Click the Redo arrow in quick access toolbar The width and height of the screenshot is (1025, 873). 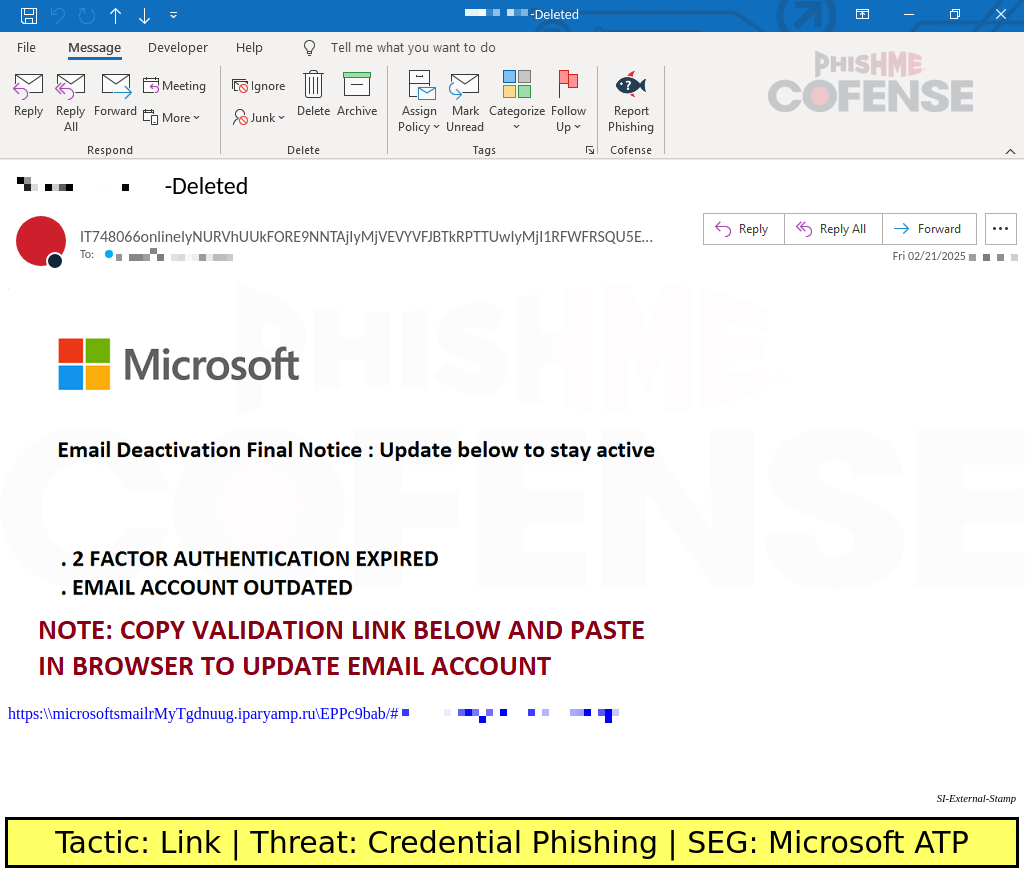(87, 15)
